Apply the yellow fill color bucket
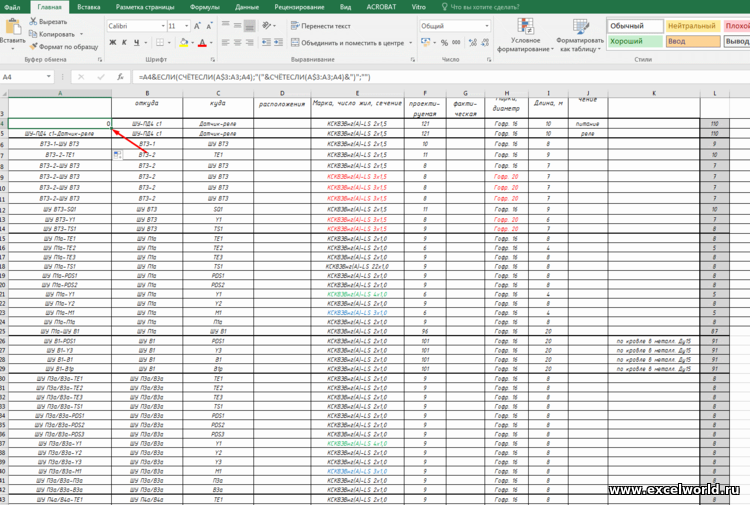750x505 pixels. click(184, 43)
